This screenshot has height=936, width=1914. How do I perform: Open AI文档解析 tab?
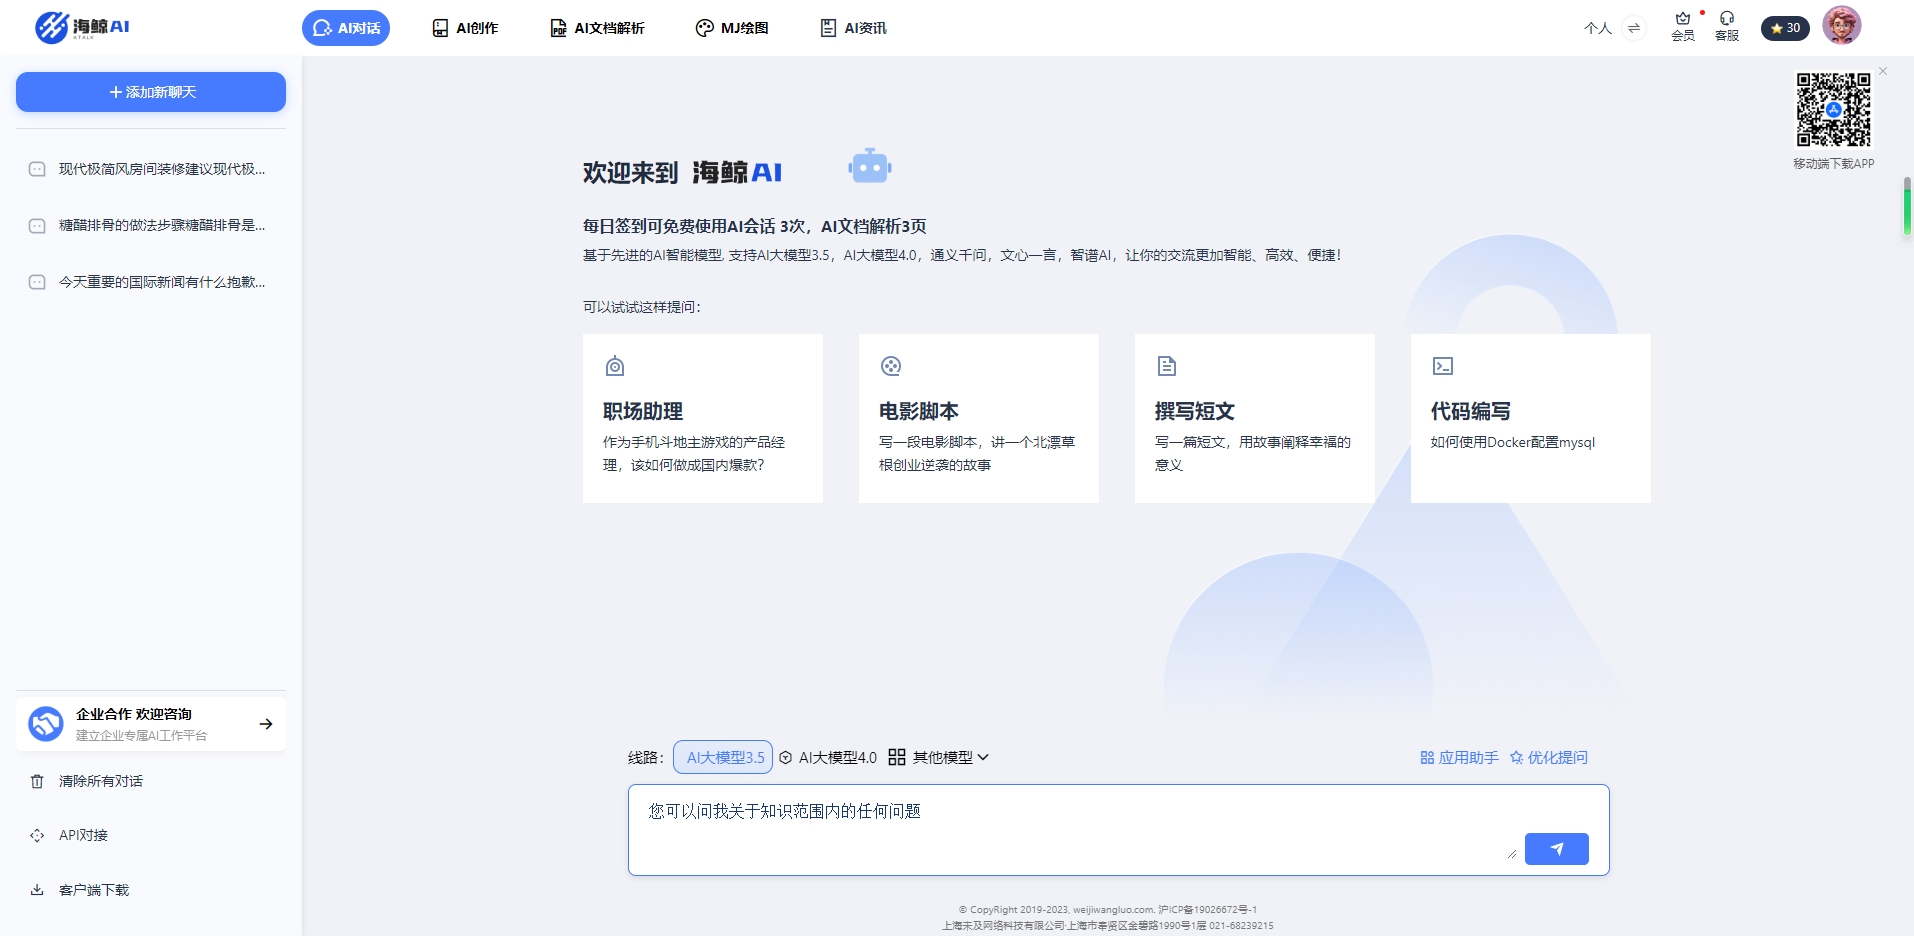[598, 28]
